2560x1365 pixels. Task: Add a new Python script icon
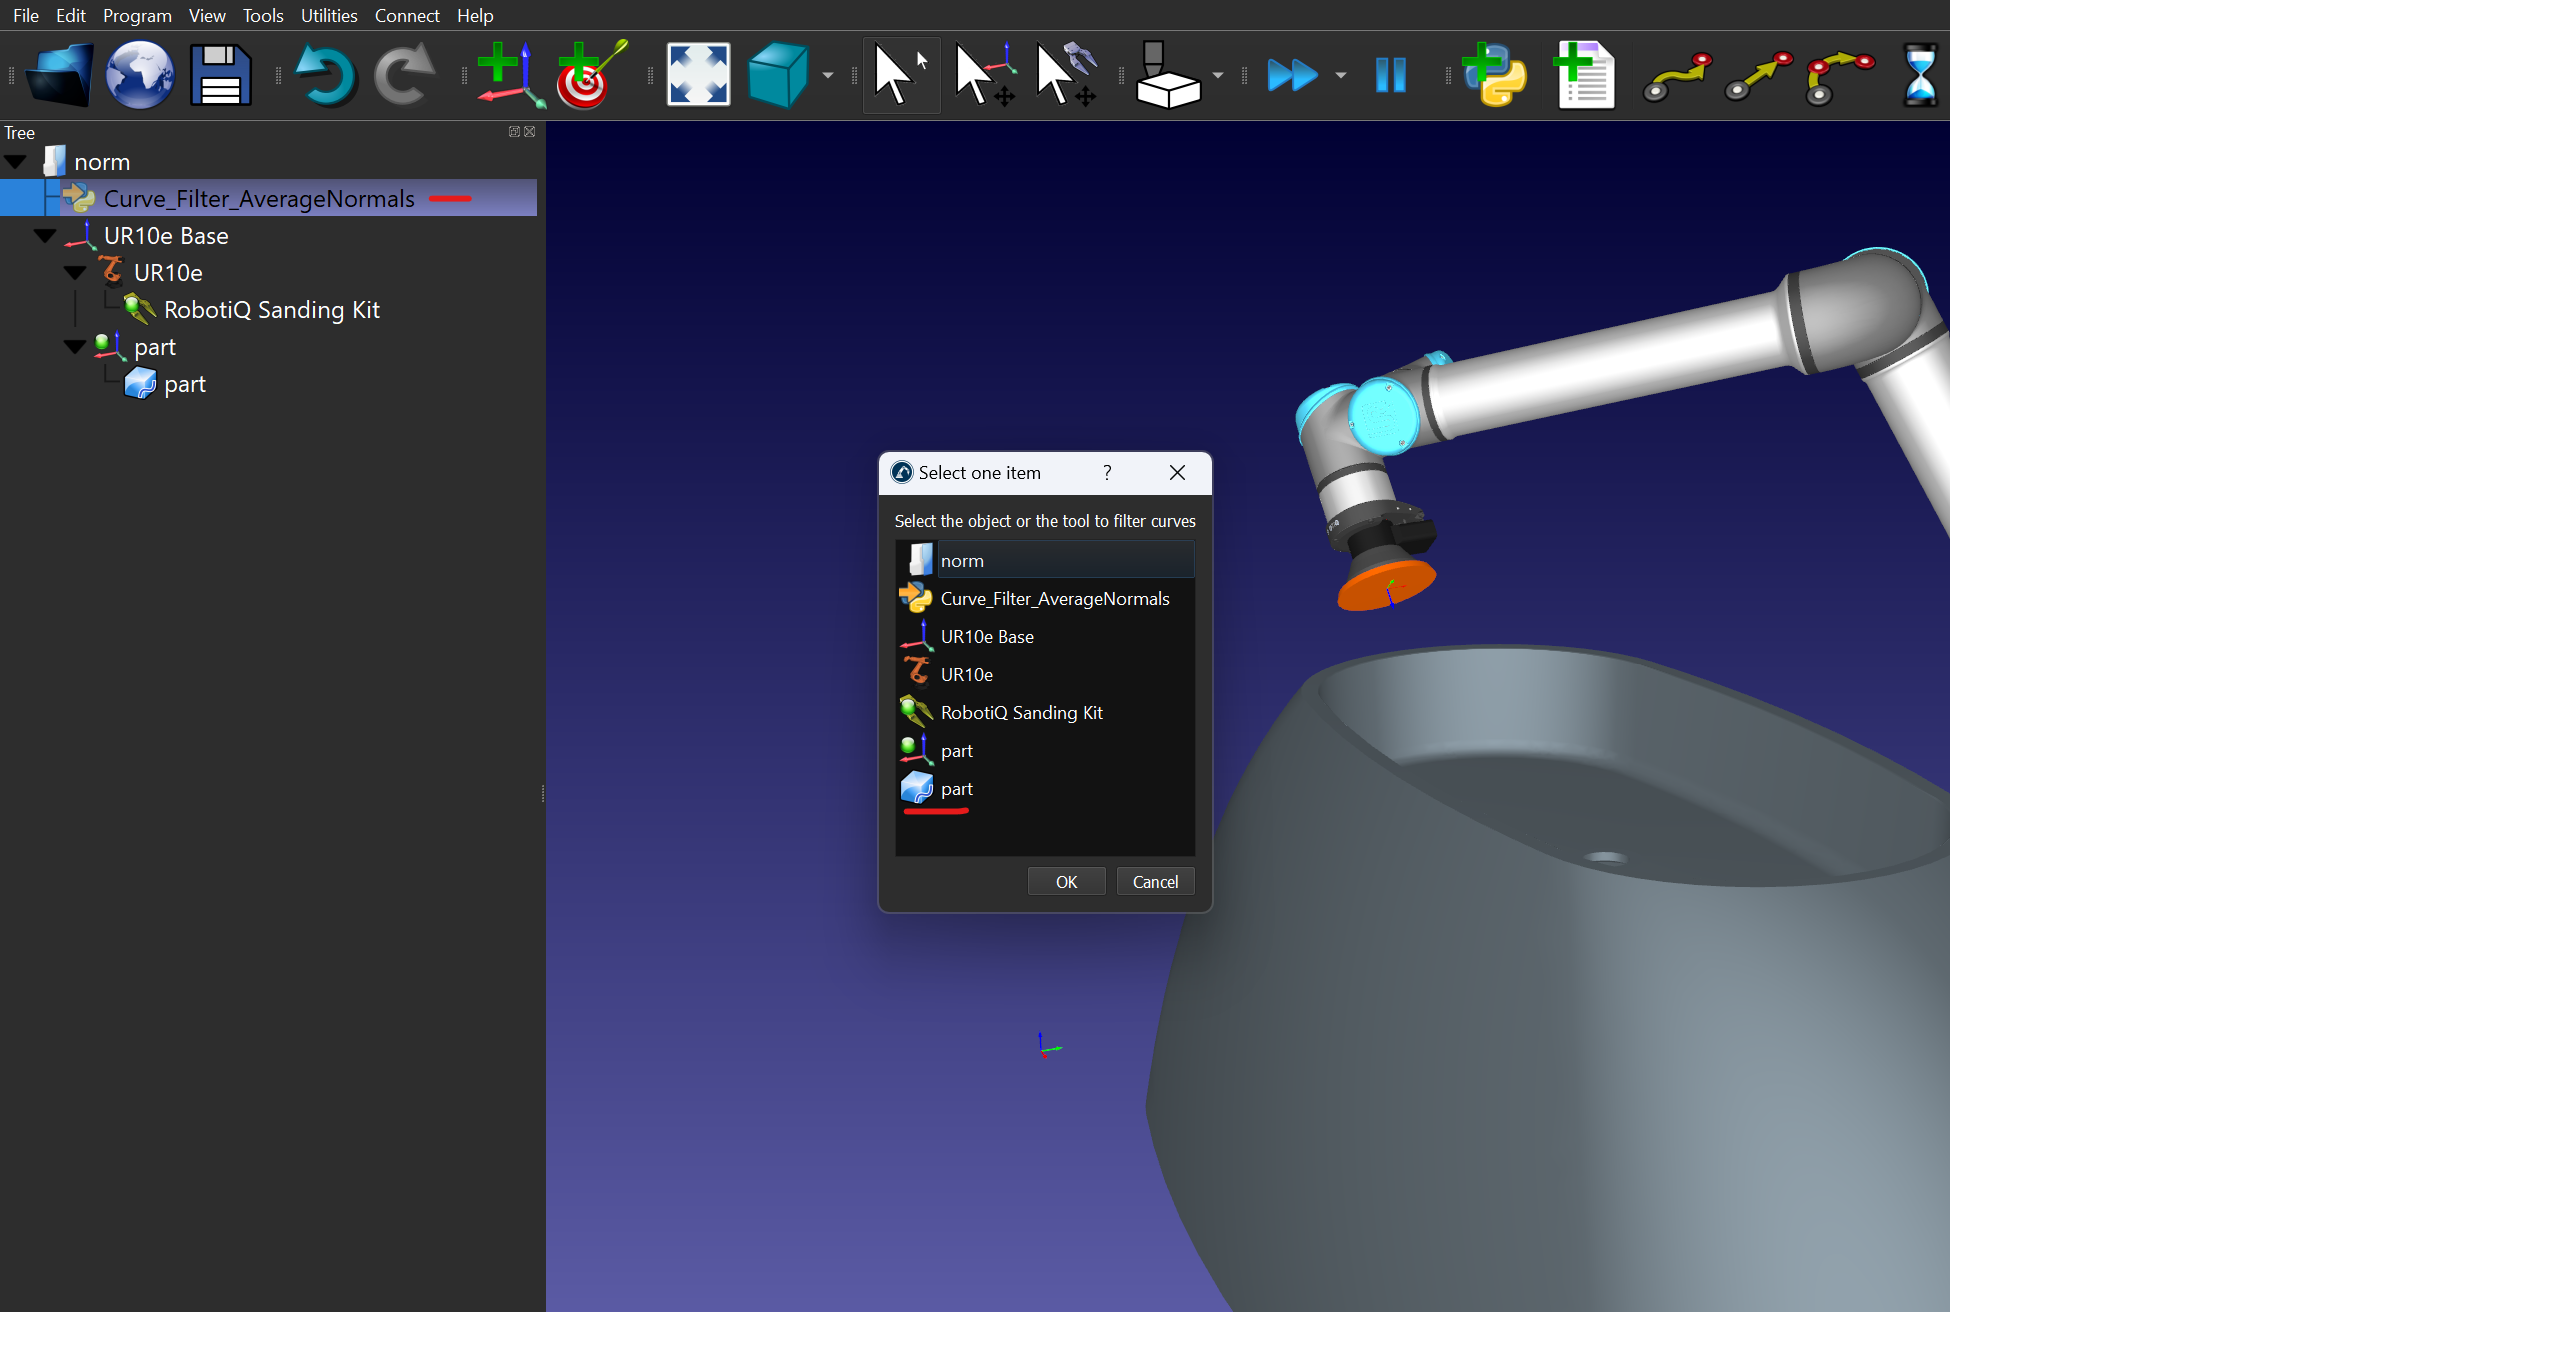coord(1494,76)
